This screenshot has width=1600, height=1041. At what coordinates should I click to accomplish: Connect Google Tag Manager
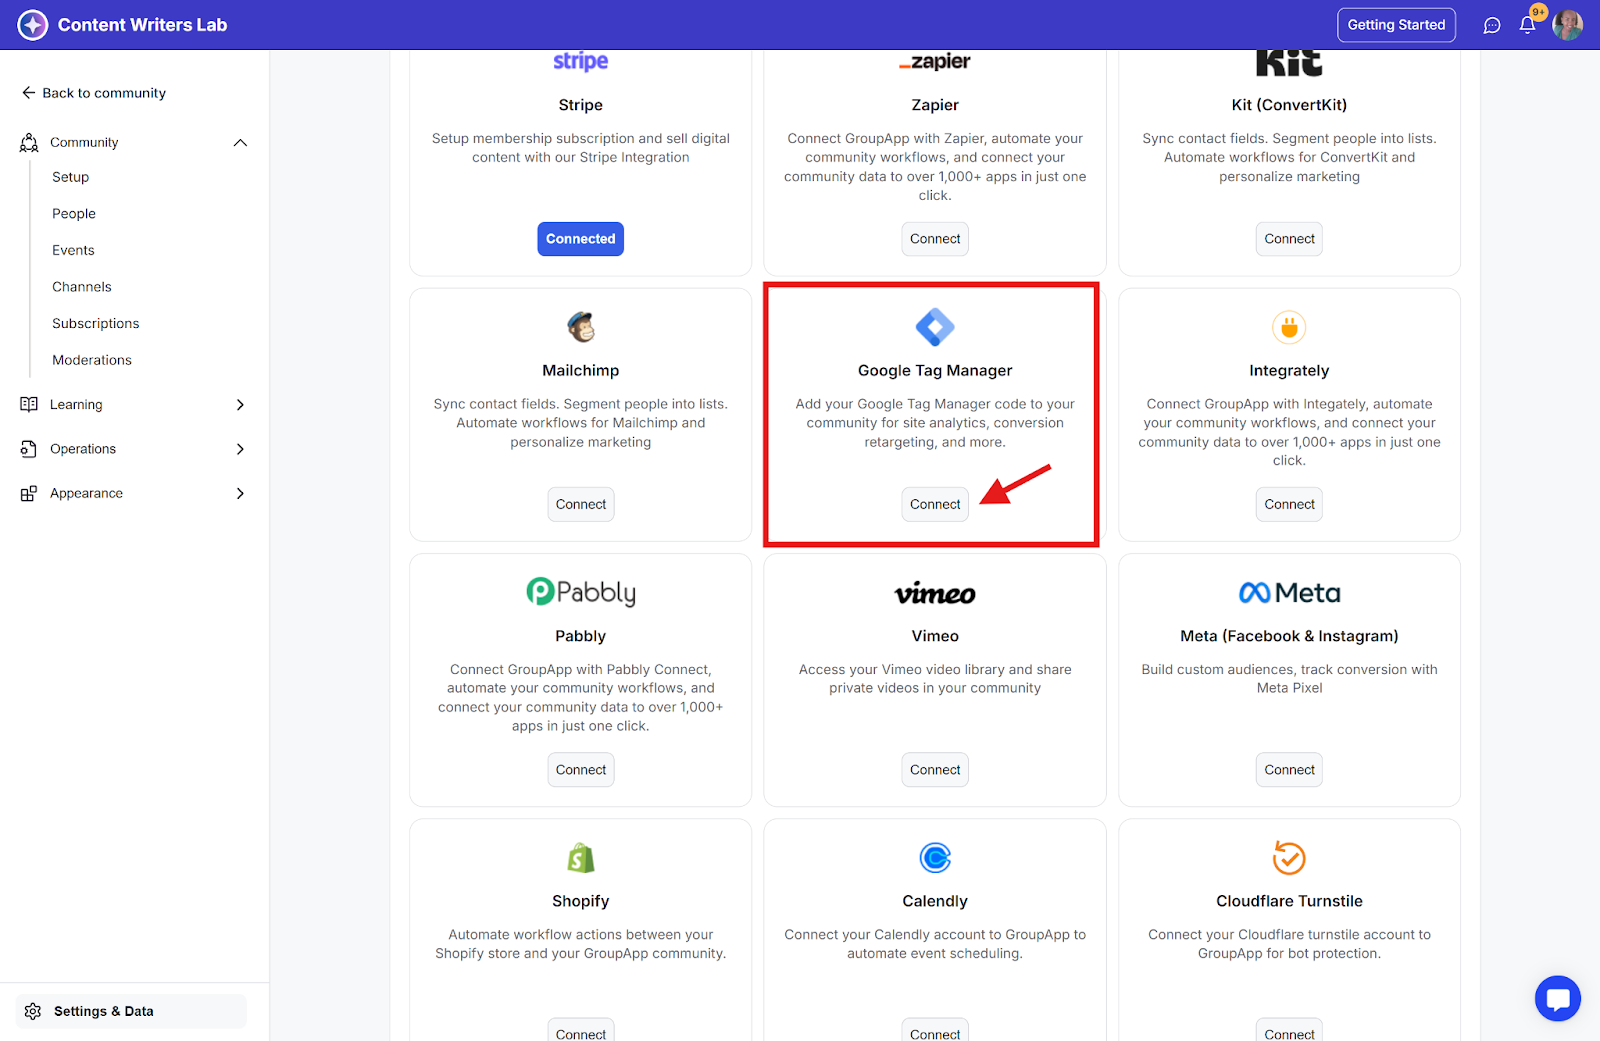tap(935, 505)
